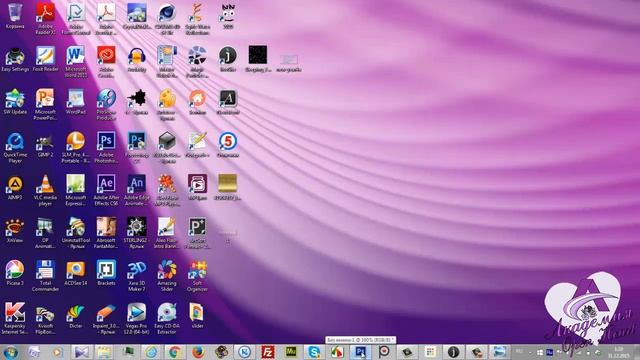Open the DP Animation Maker shortcut
Screen dimensions: 640x360
tap(45, 233)
